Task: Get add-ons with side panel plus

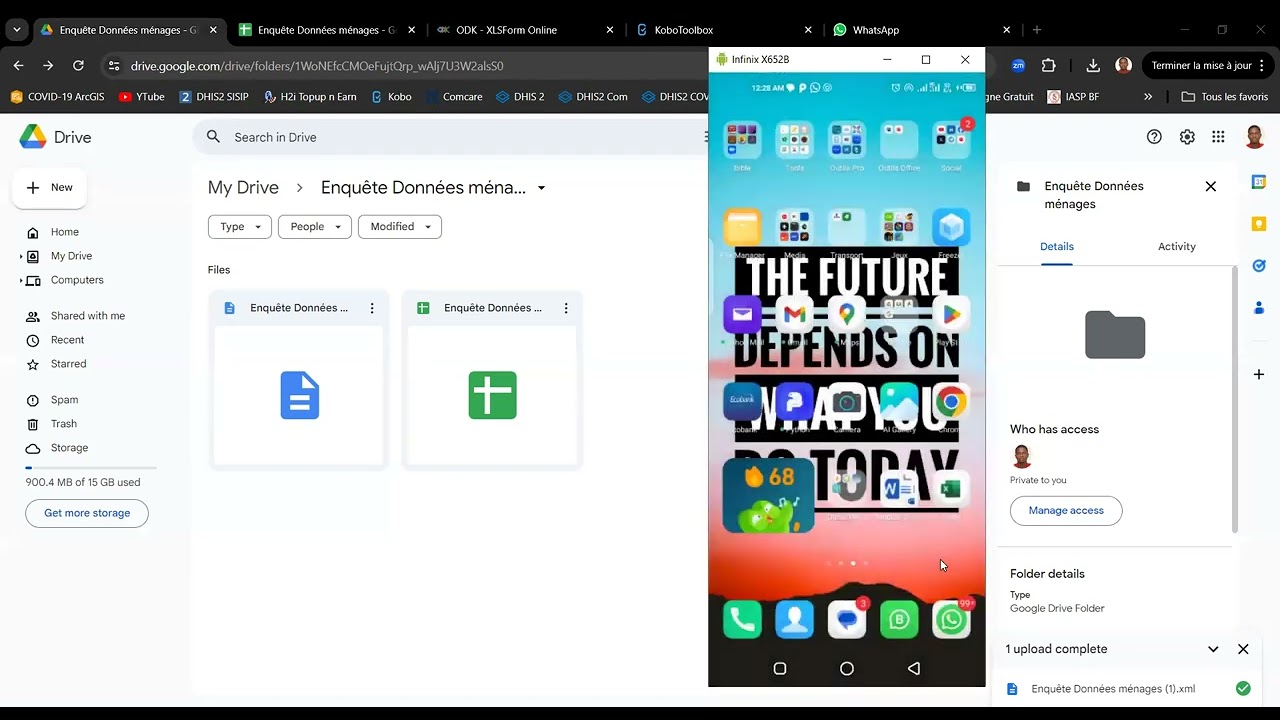Action: tap(1259, 374)
